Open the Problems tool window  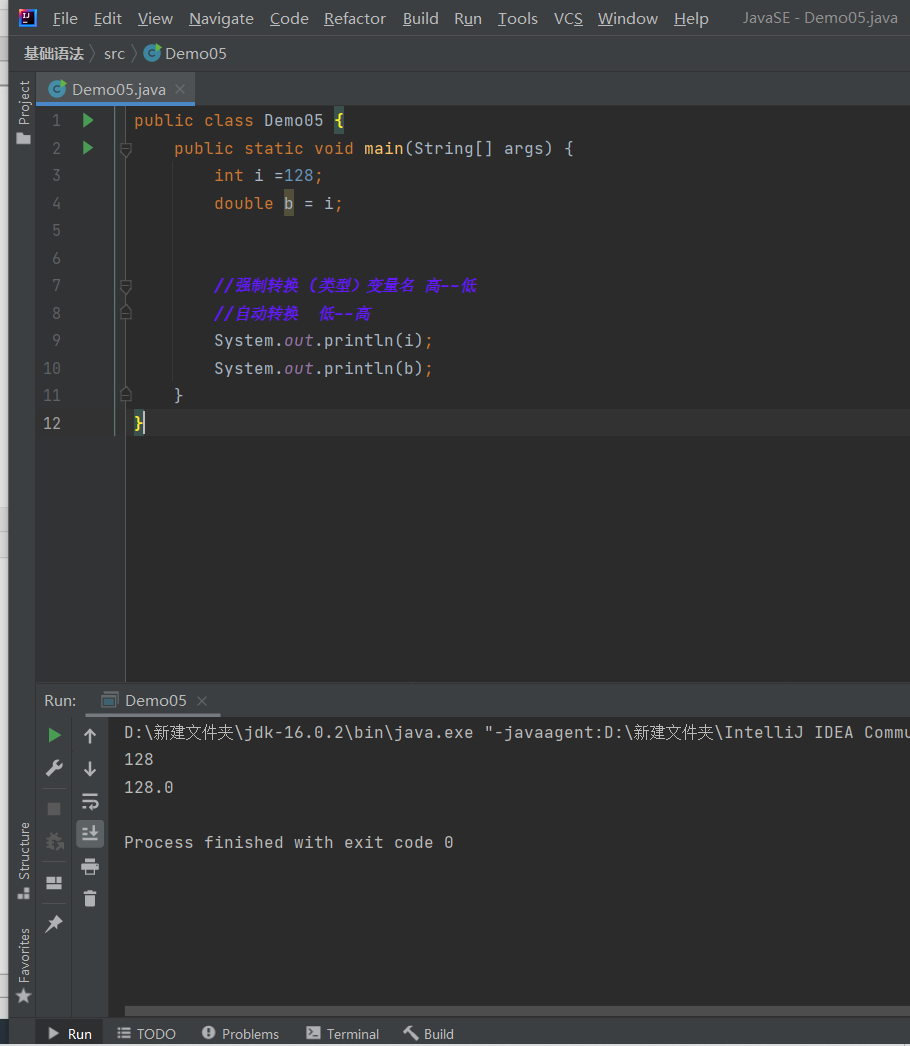coord(241,1033)
